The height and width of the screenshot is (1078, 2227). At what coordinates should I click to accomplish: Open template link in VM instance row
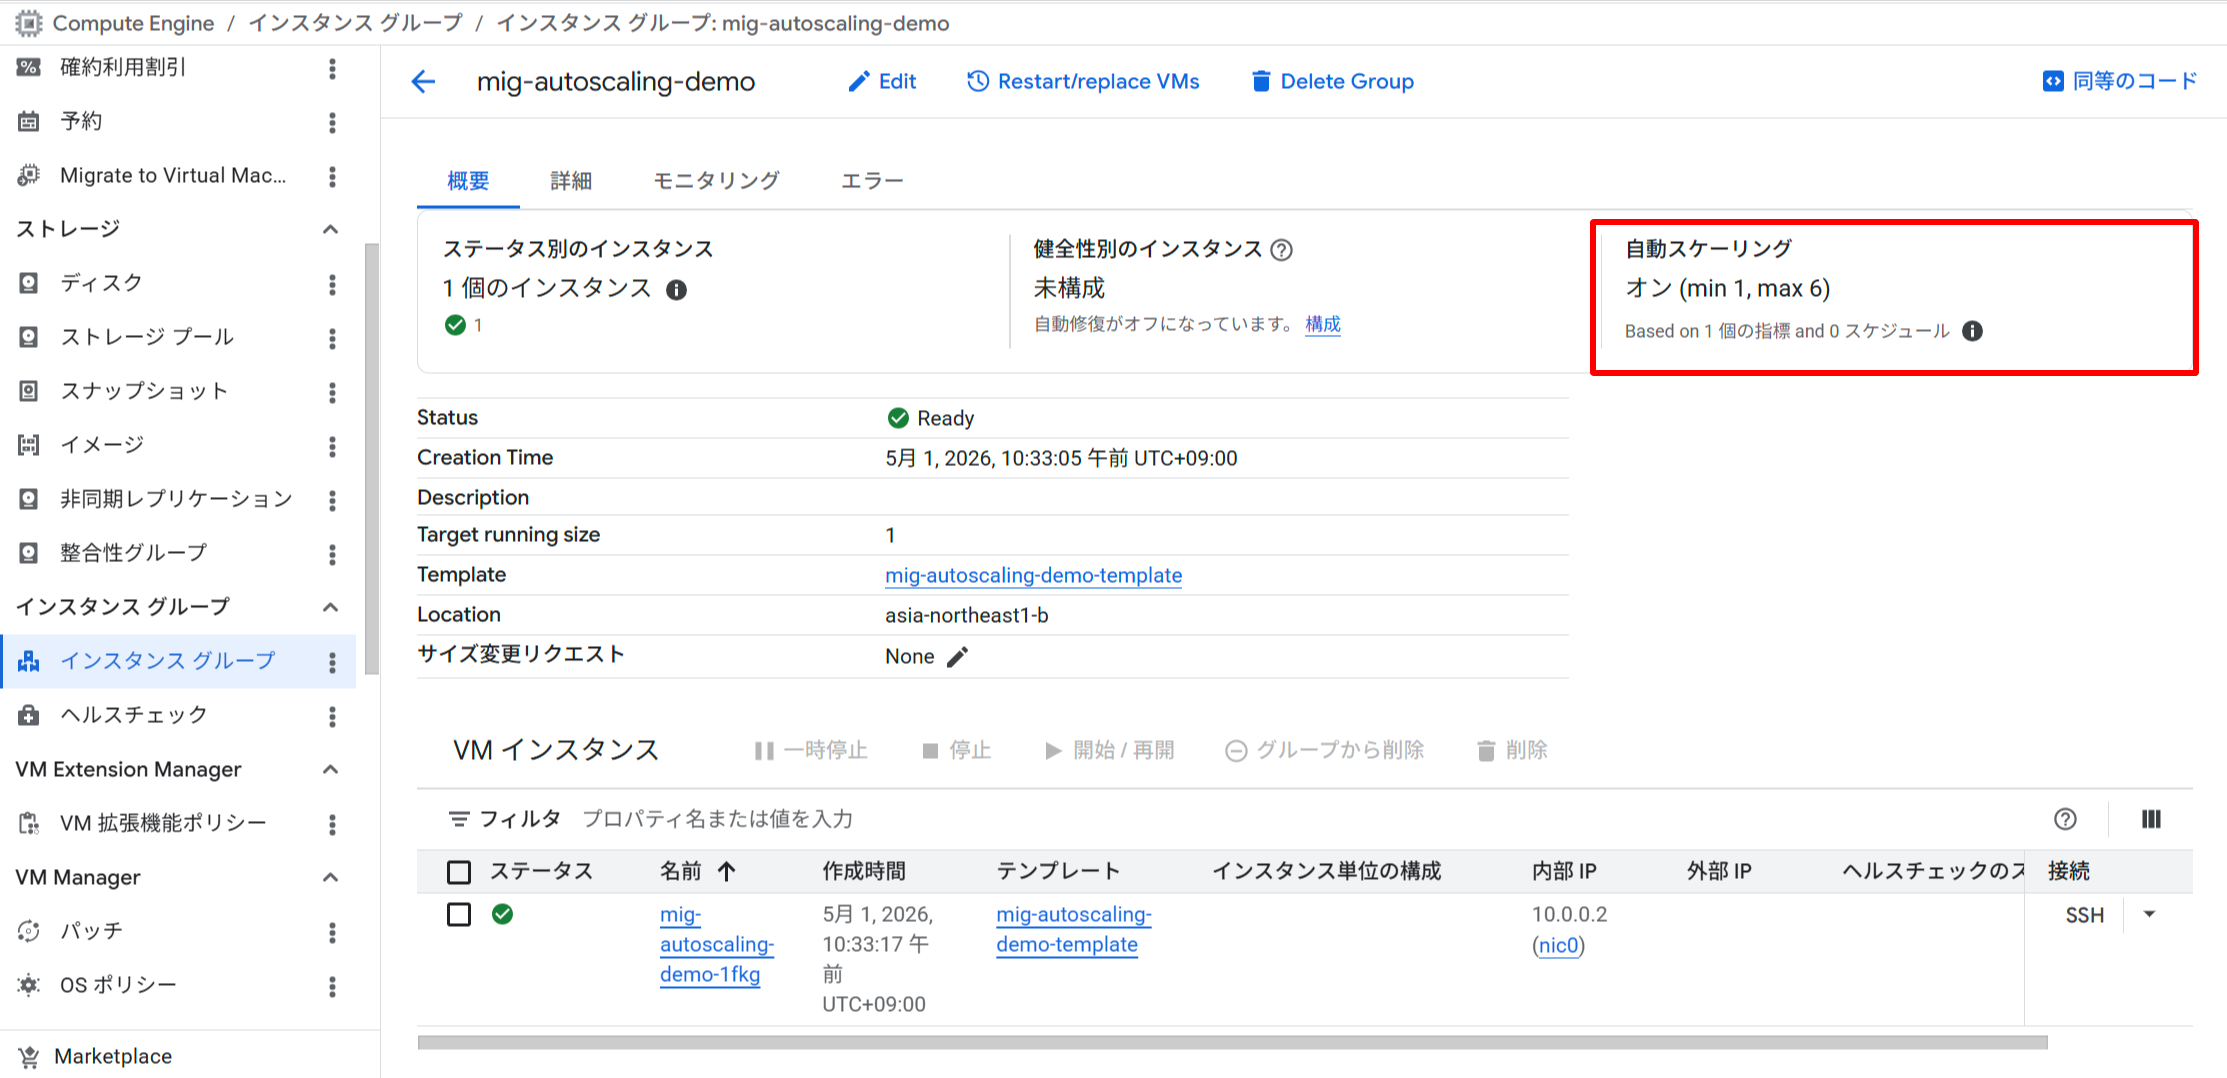(1073, 929)
